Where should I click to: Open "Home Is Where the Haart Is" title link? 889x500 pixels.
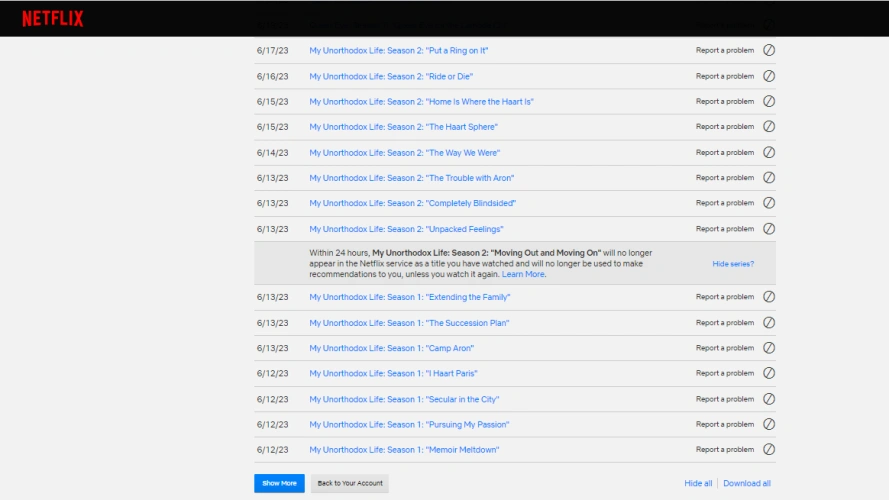point(421,102)
